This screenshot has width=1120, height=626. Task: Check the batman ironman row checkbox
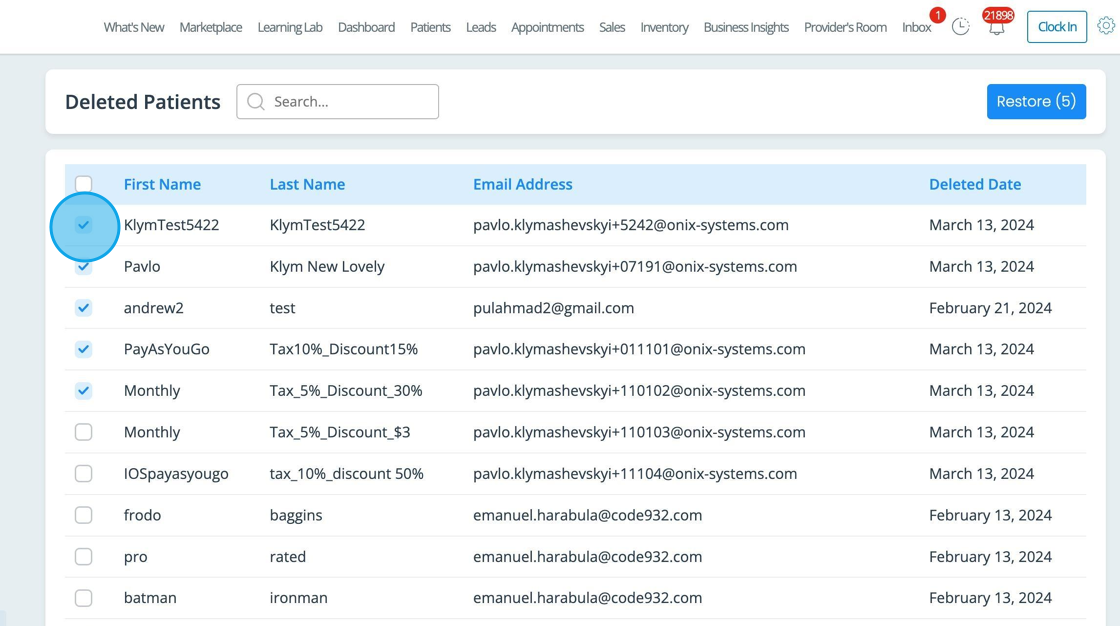coord(84,598)
